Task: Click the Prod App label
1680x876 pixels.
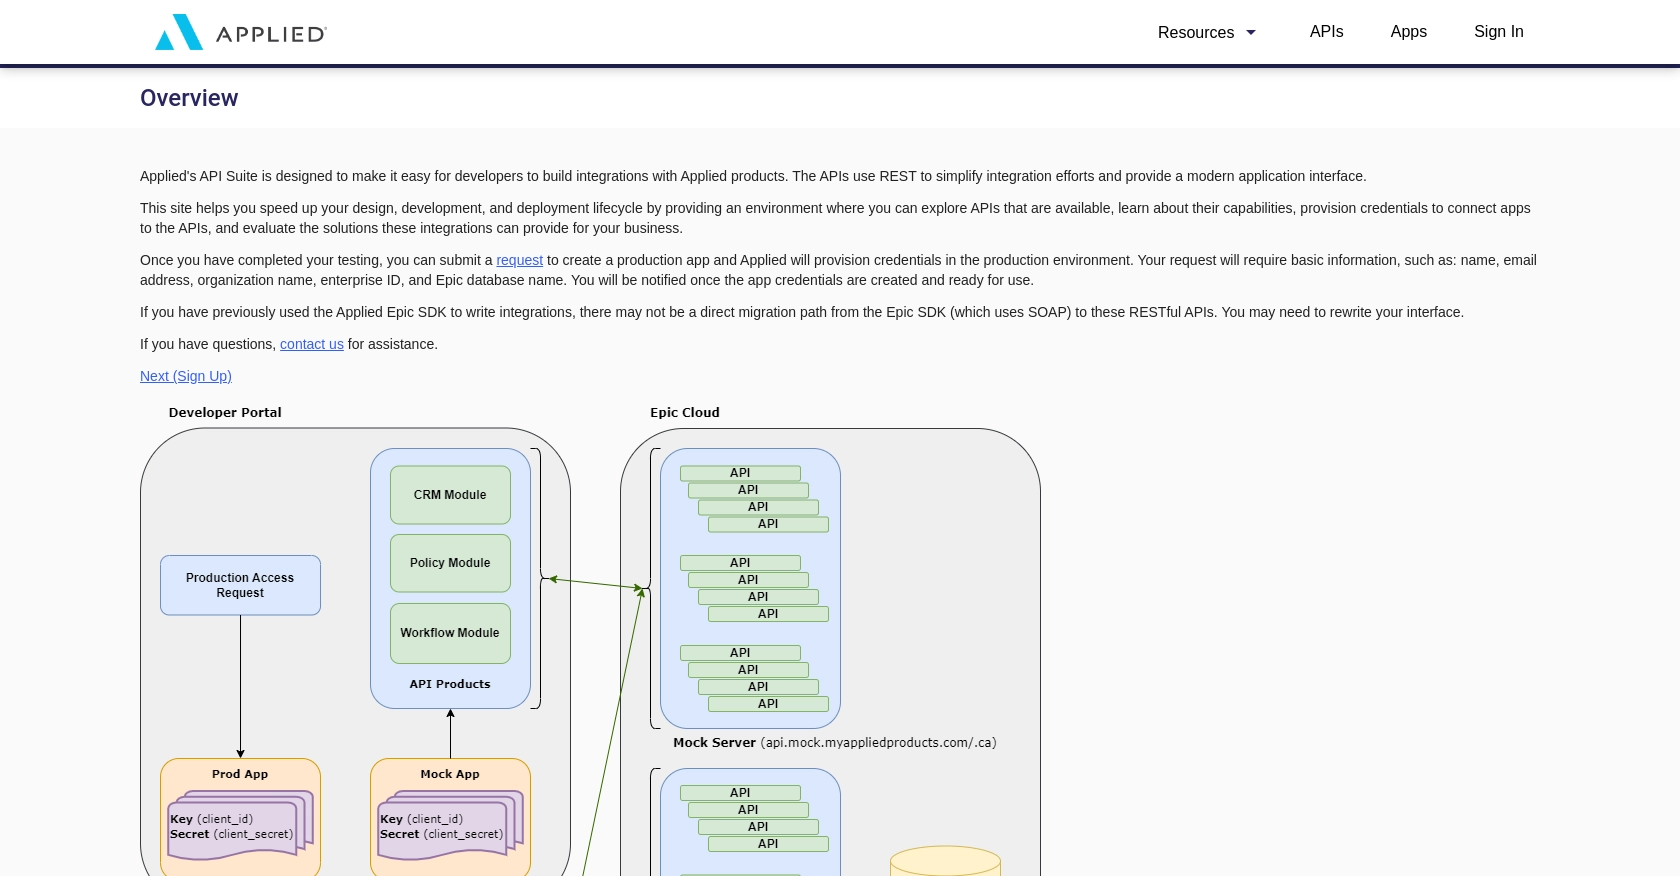Action: (x=240, y=774)
